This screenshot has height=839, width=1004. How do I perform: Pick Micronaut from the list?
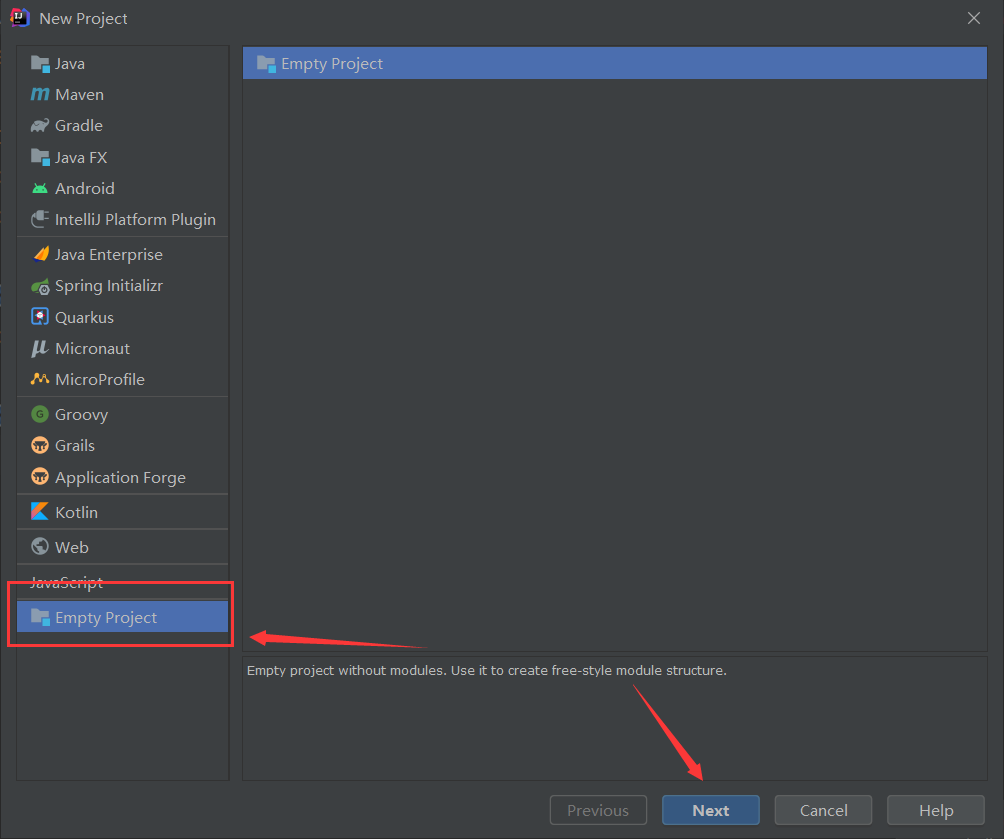tap(122, 348)
